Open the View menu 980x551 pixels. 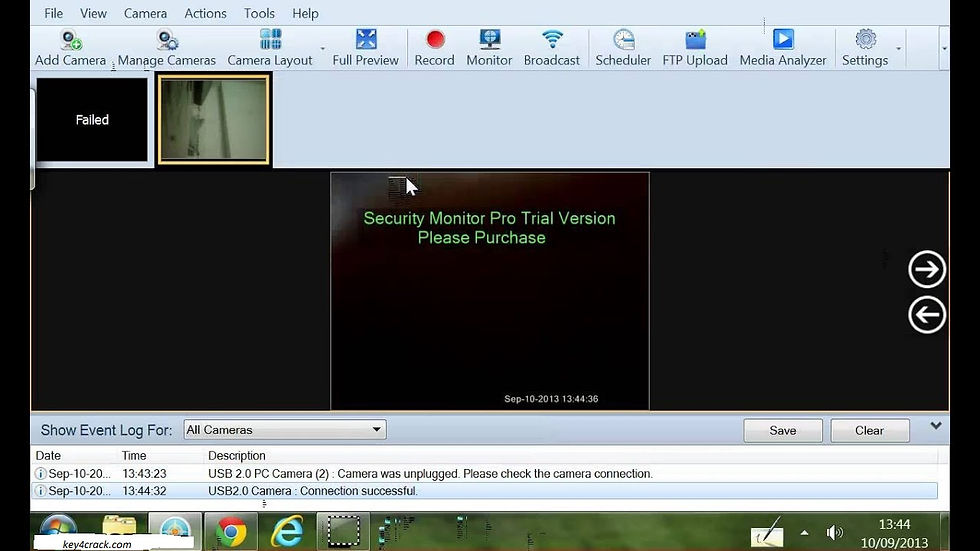click(x=93, y=13)
